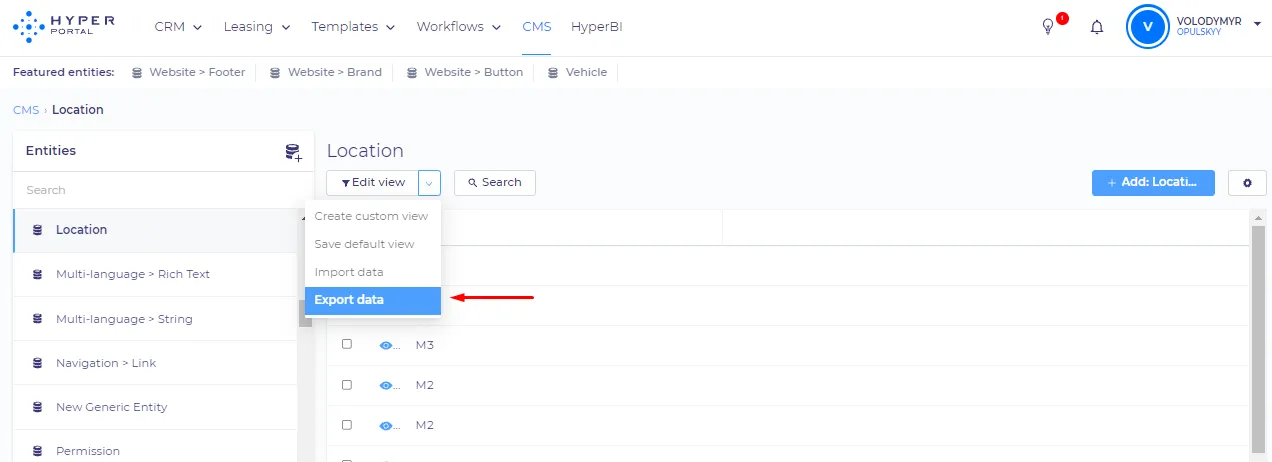Viewport: 1272px width, 462px height.
Task: Click the Vehicle featured entity icon
Action: click(553, 73)
